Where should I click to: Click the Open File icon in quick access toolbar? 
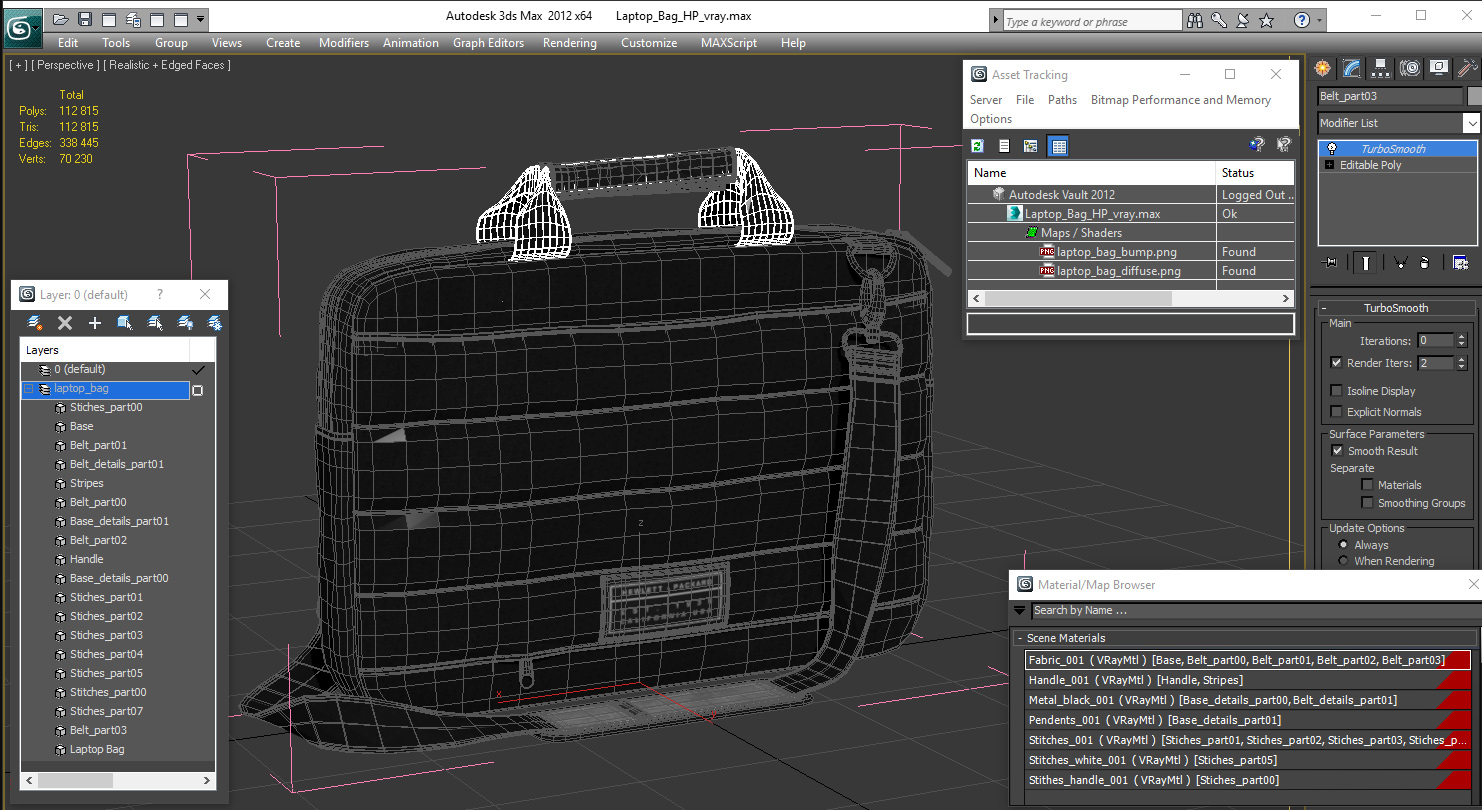click(x=61, y=19)
